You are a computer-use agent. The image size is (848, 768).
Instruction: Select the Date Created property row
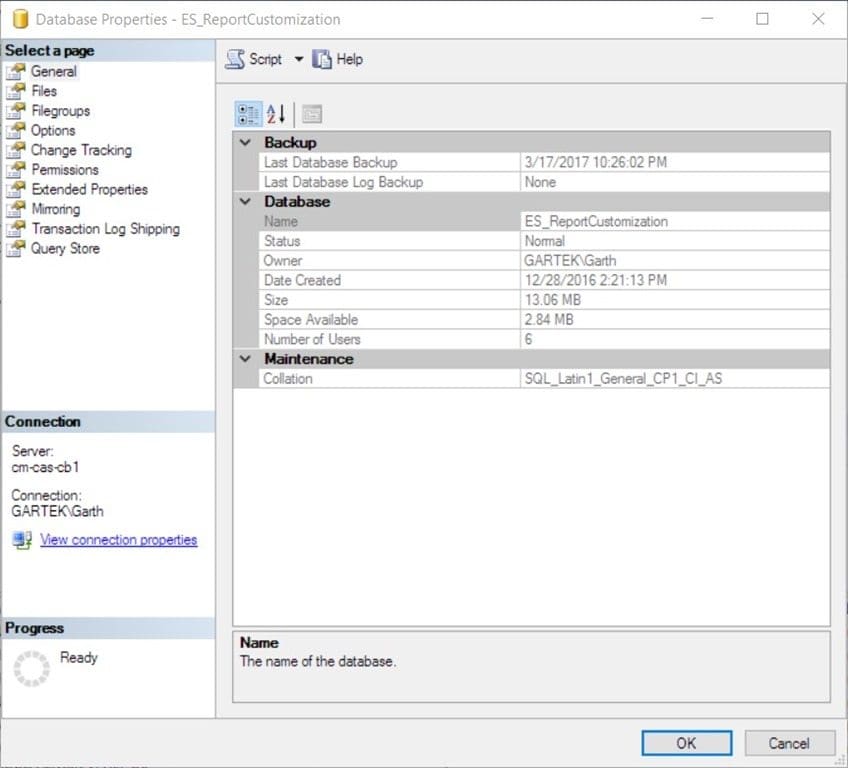point(544,280)
